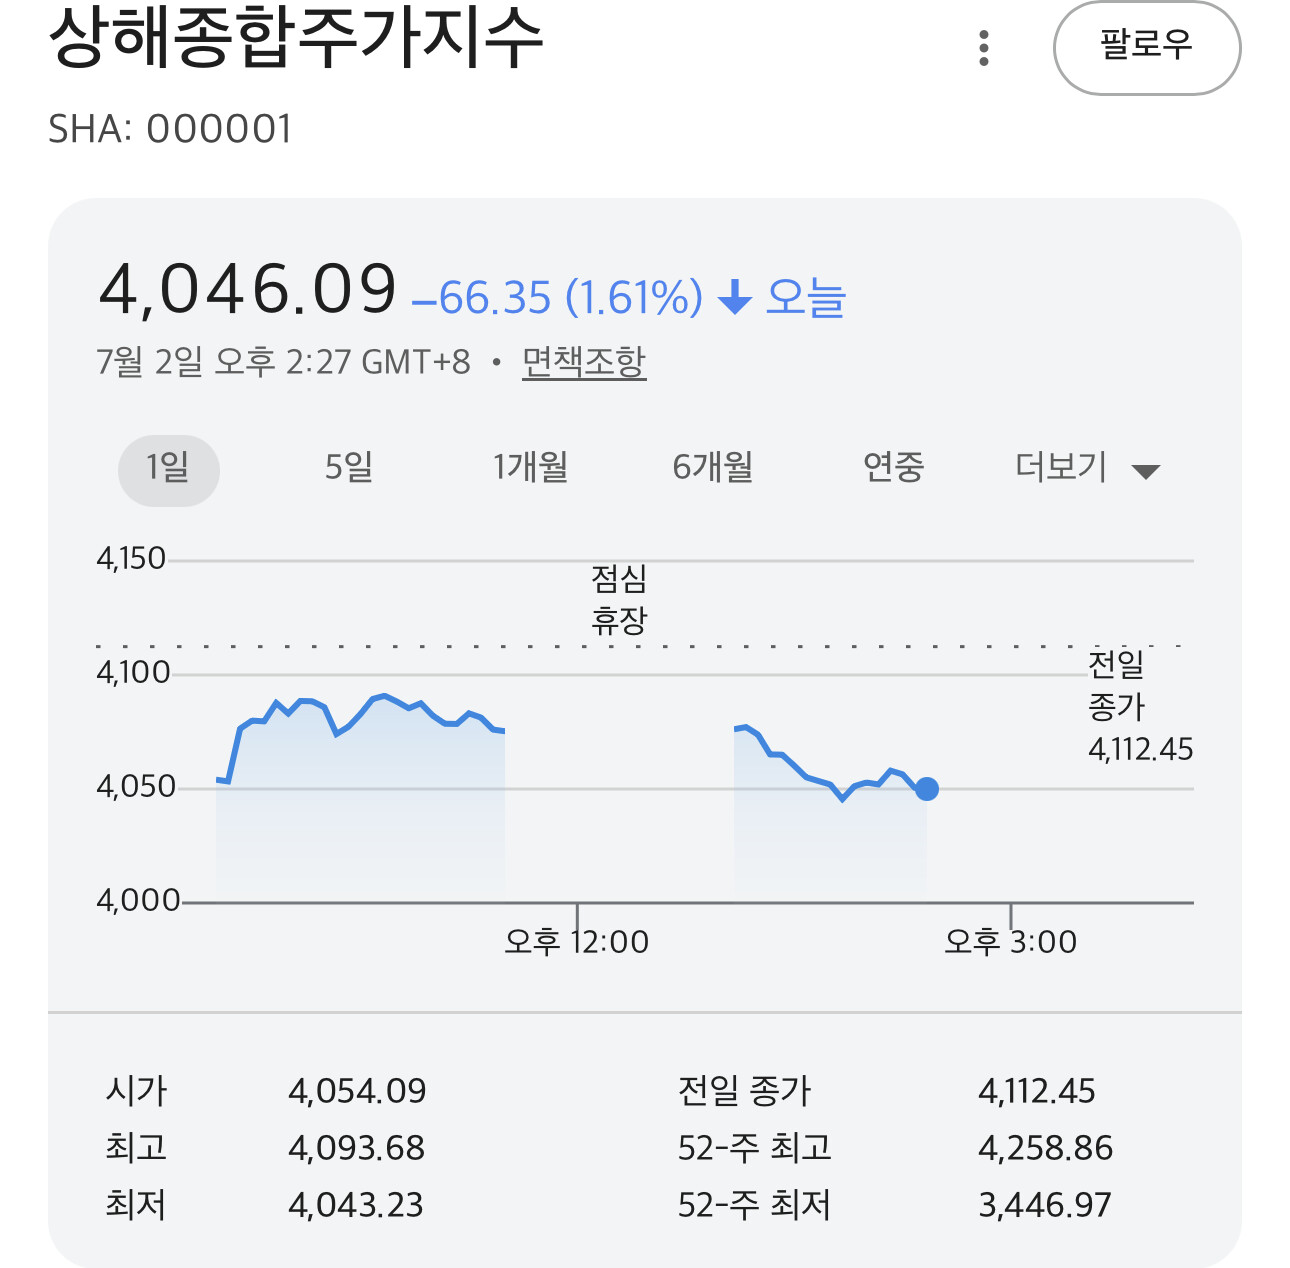Click the 점심 휴장 lunch break label
This screenshot has width=1290, height=1268.
(619, 600)
